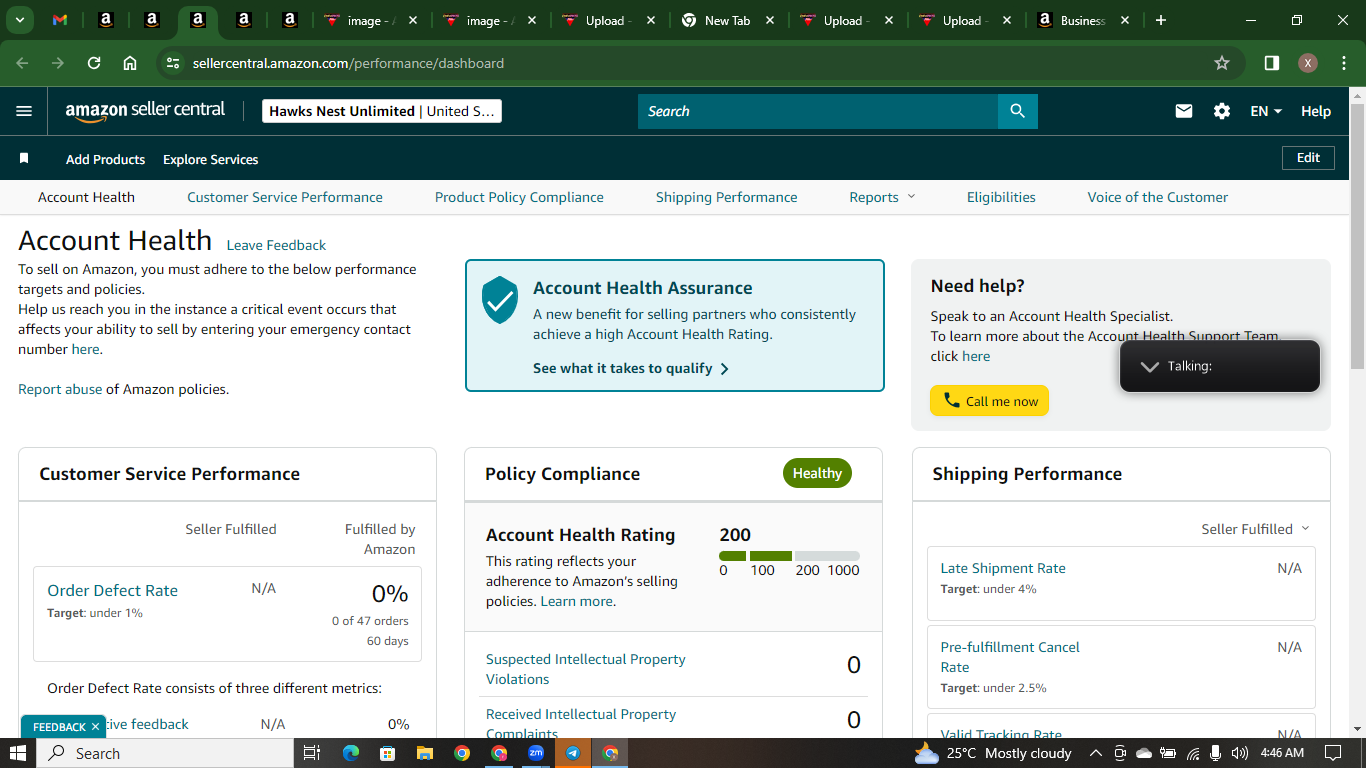
Task: Click the search magnifier button
Action: (1018, 111)
